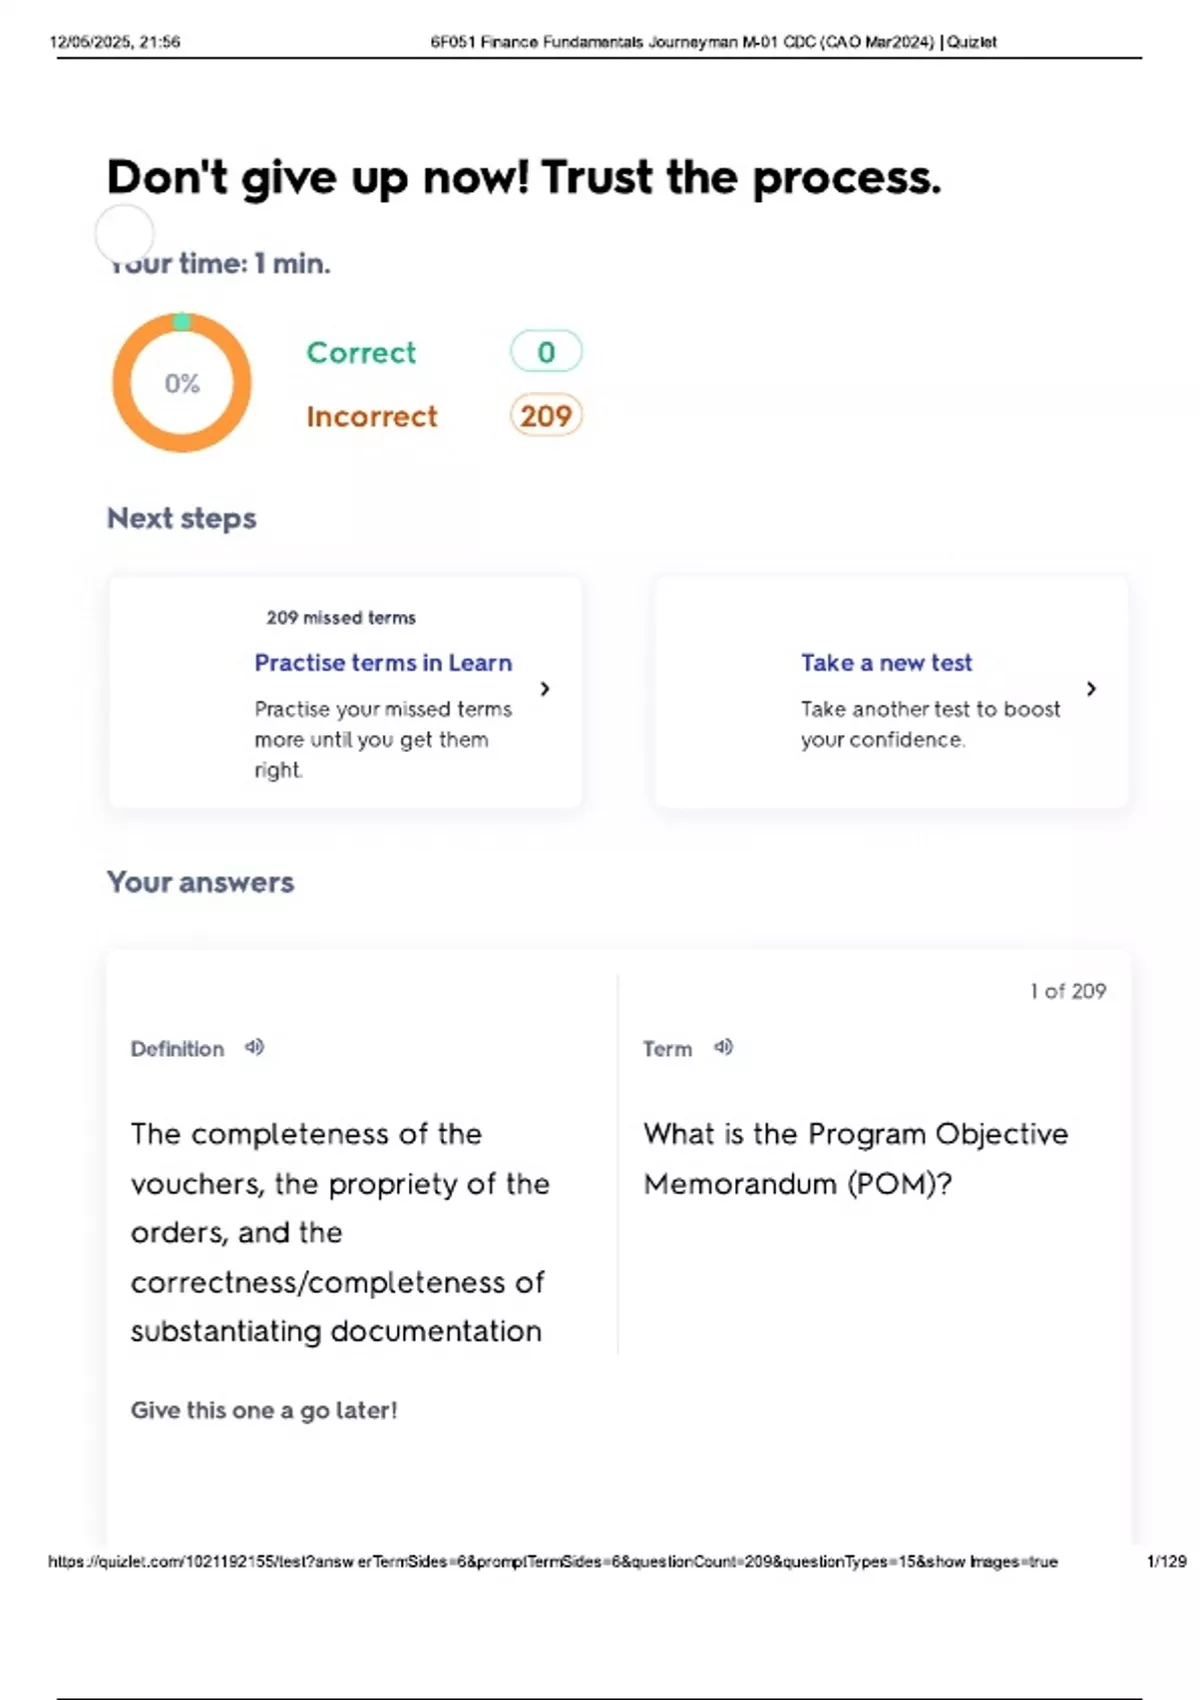Click the 1 of 209 question counter
Viewport: 1200px width, 1700px height.
(1068, 991)
